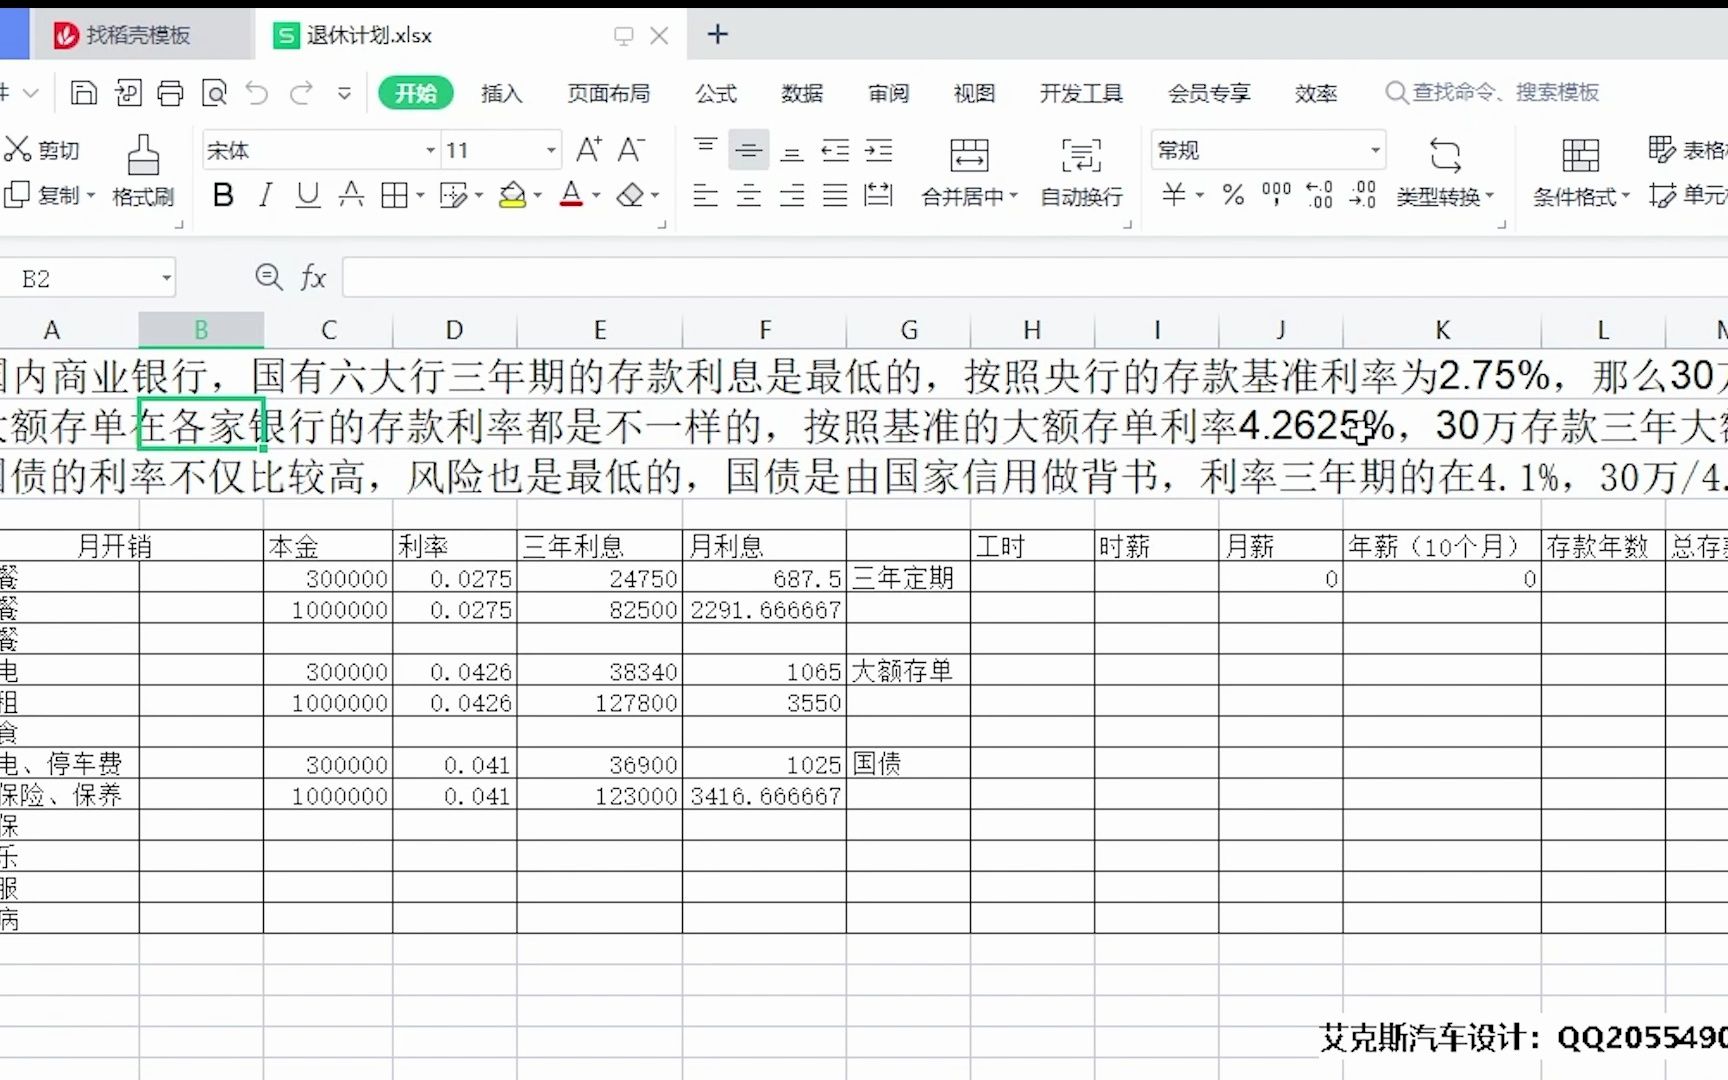The image size is (1728, 1080).
Task: Expand font color dropdown arrow
Action: pyautogui.click(x=596, y=195)
